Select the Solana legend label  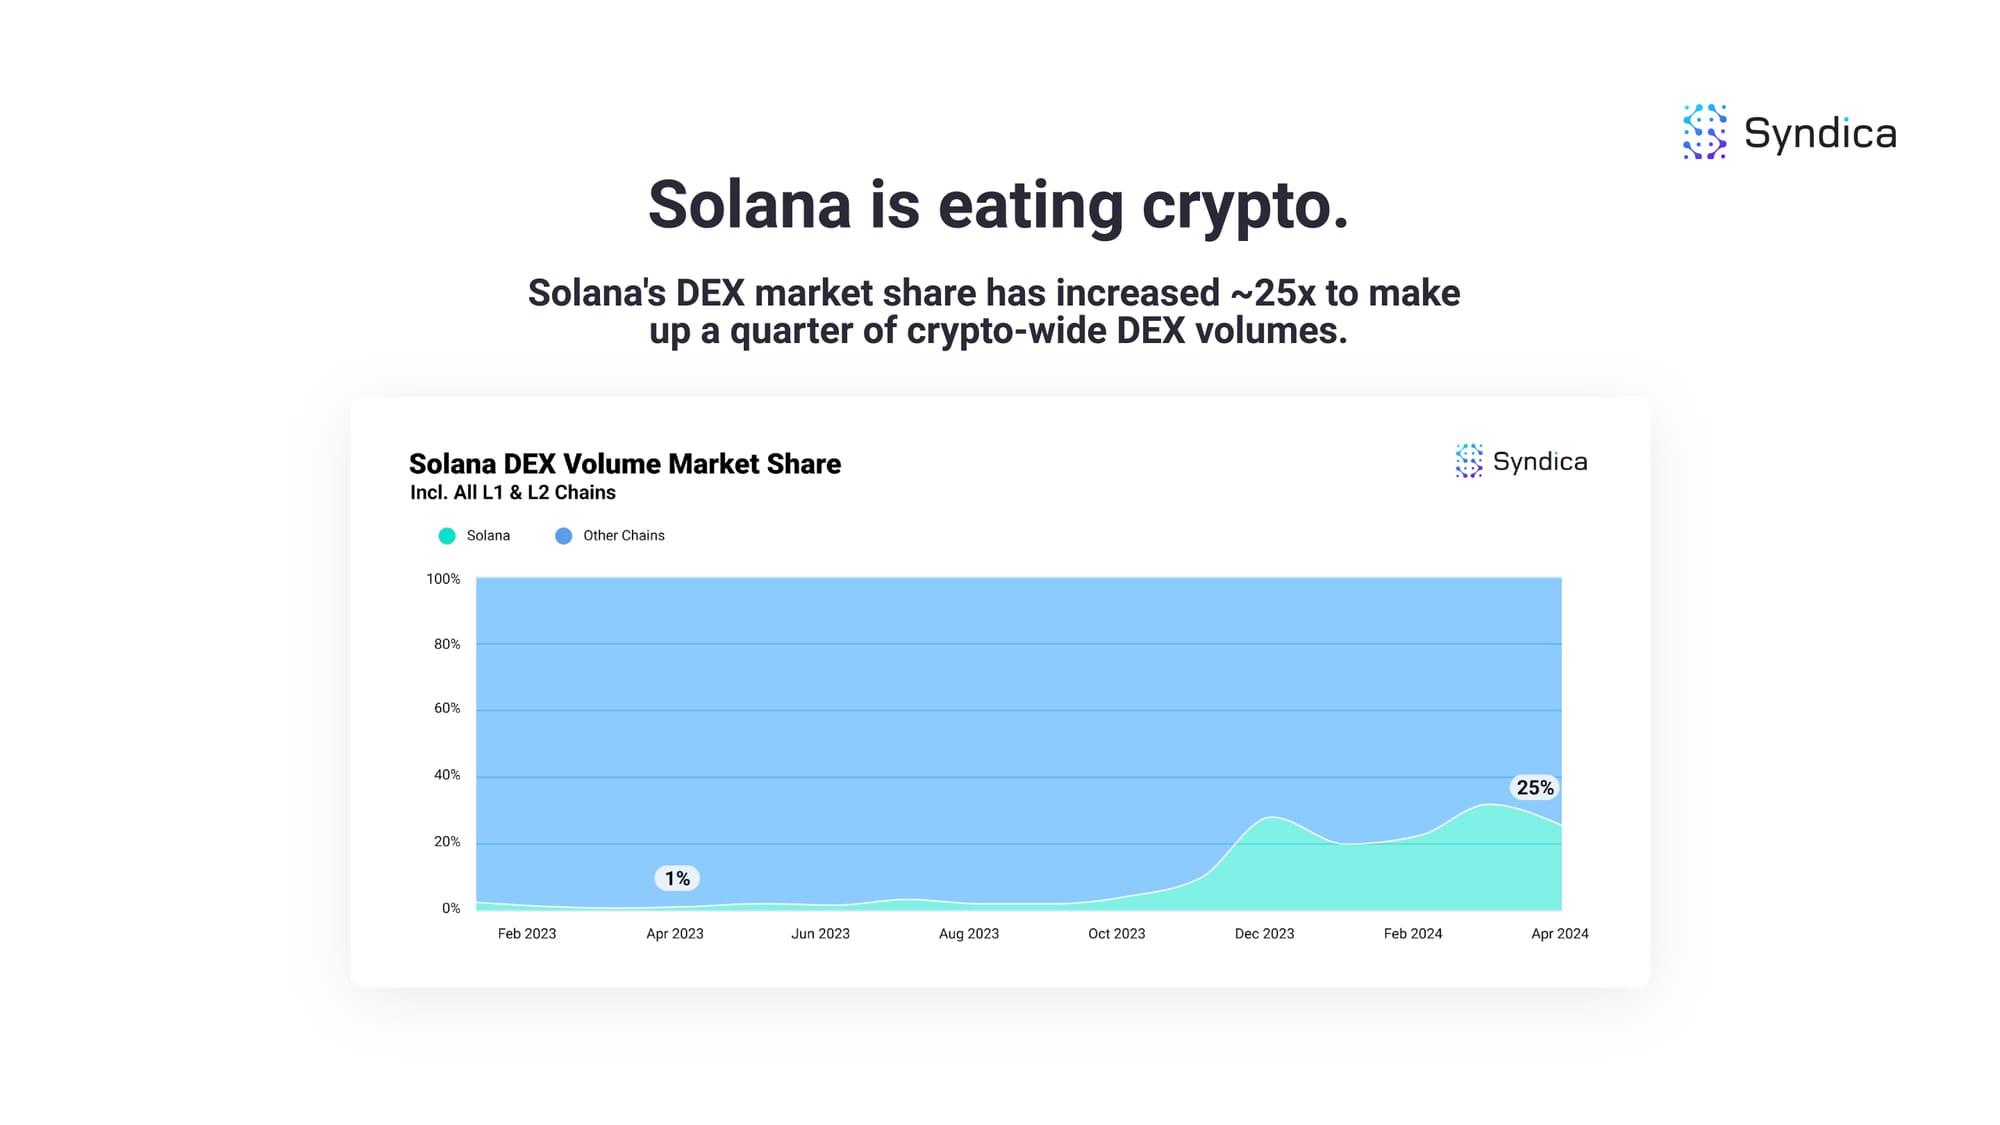tap(488, 536)
